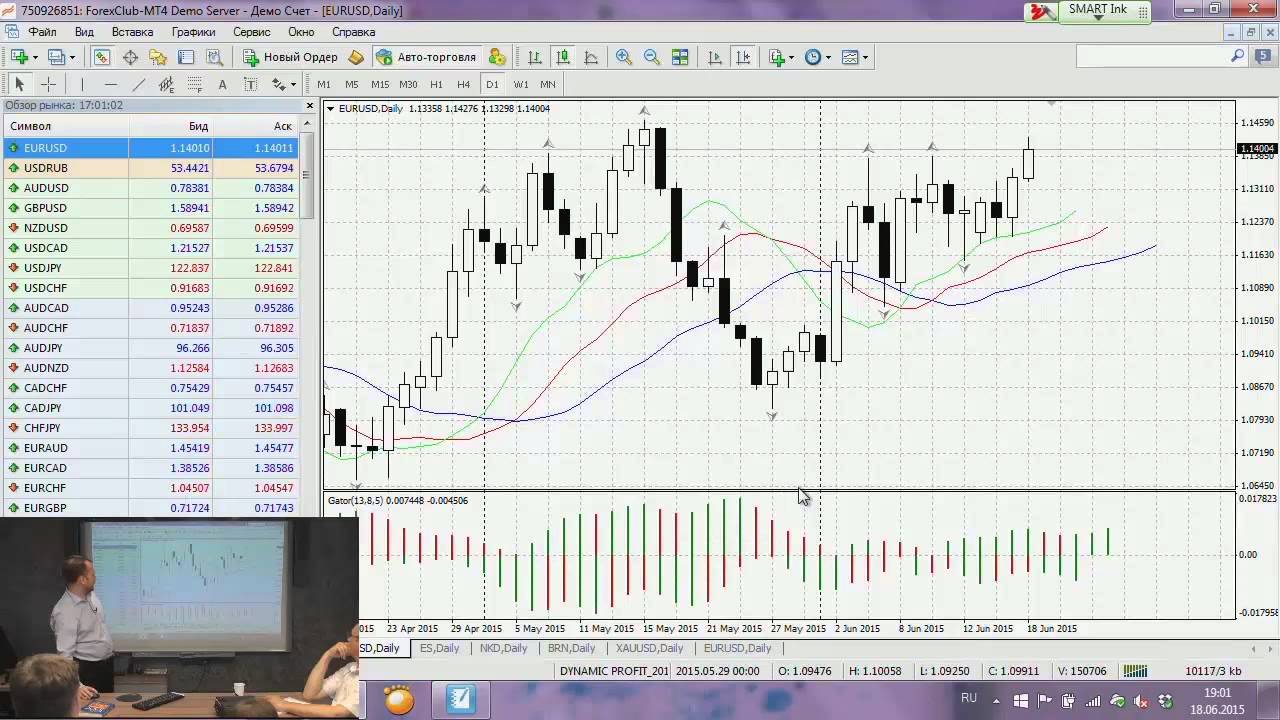Viewport: 1280px width, 720px height.
Task: Select the text label T tool
Action: 250,85
